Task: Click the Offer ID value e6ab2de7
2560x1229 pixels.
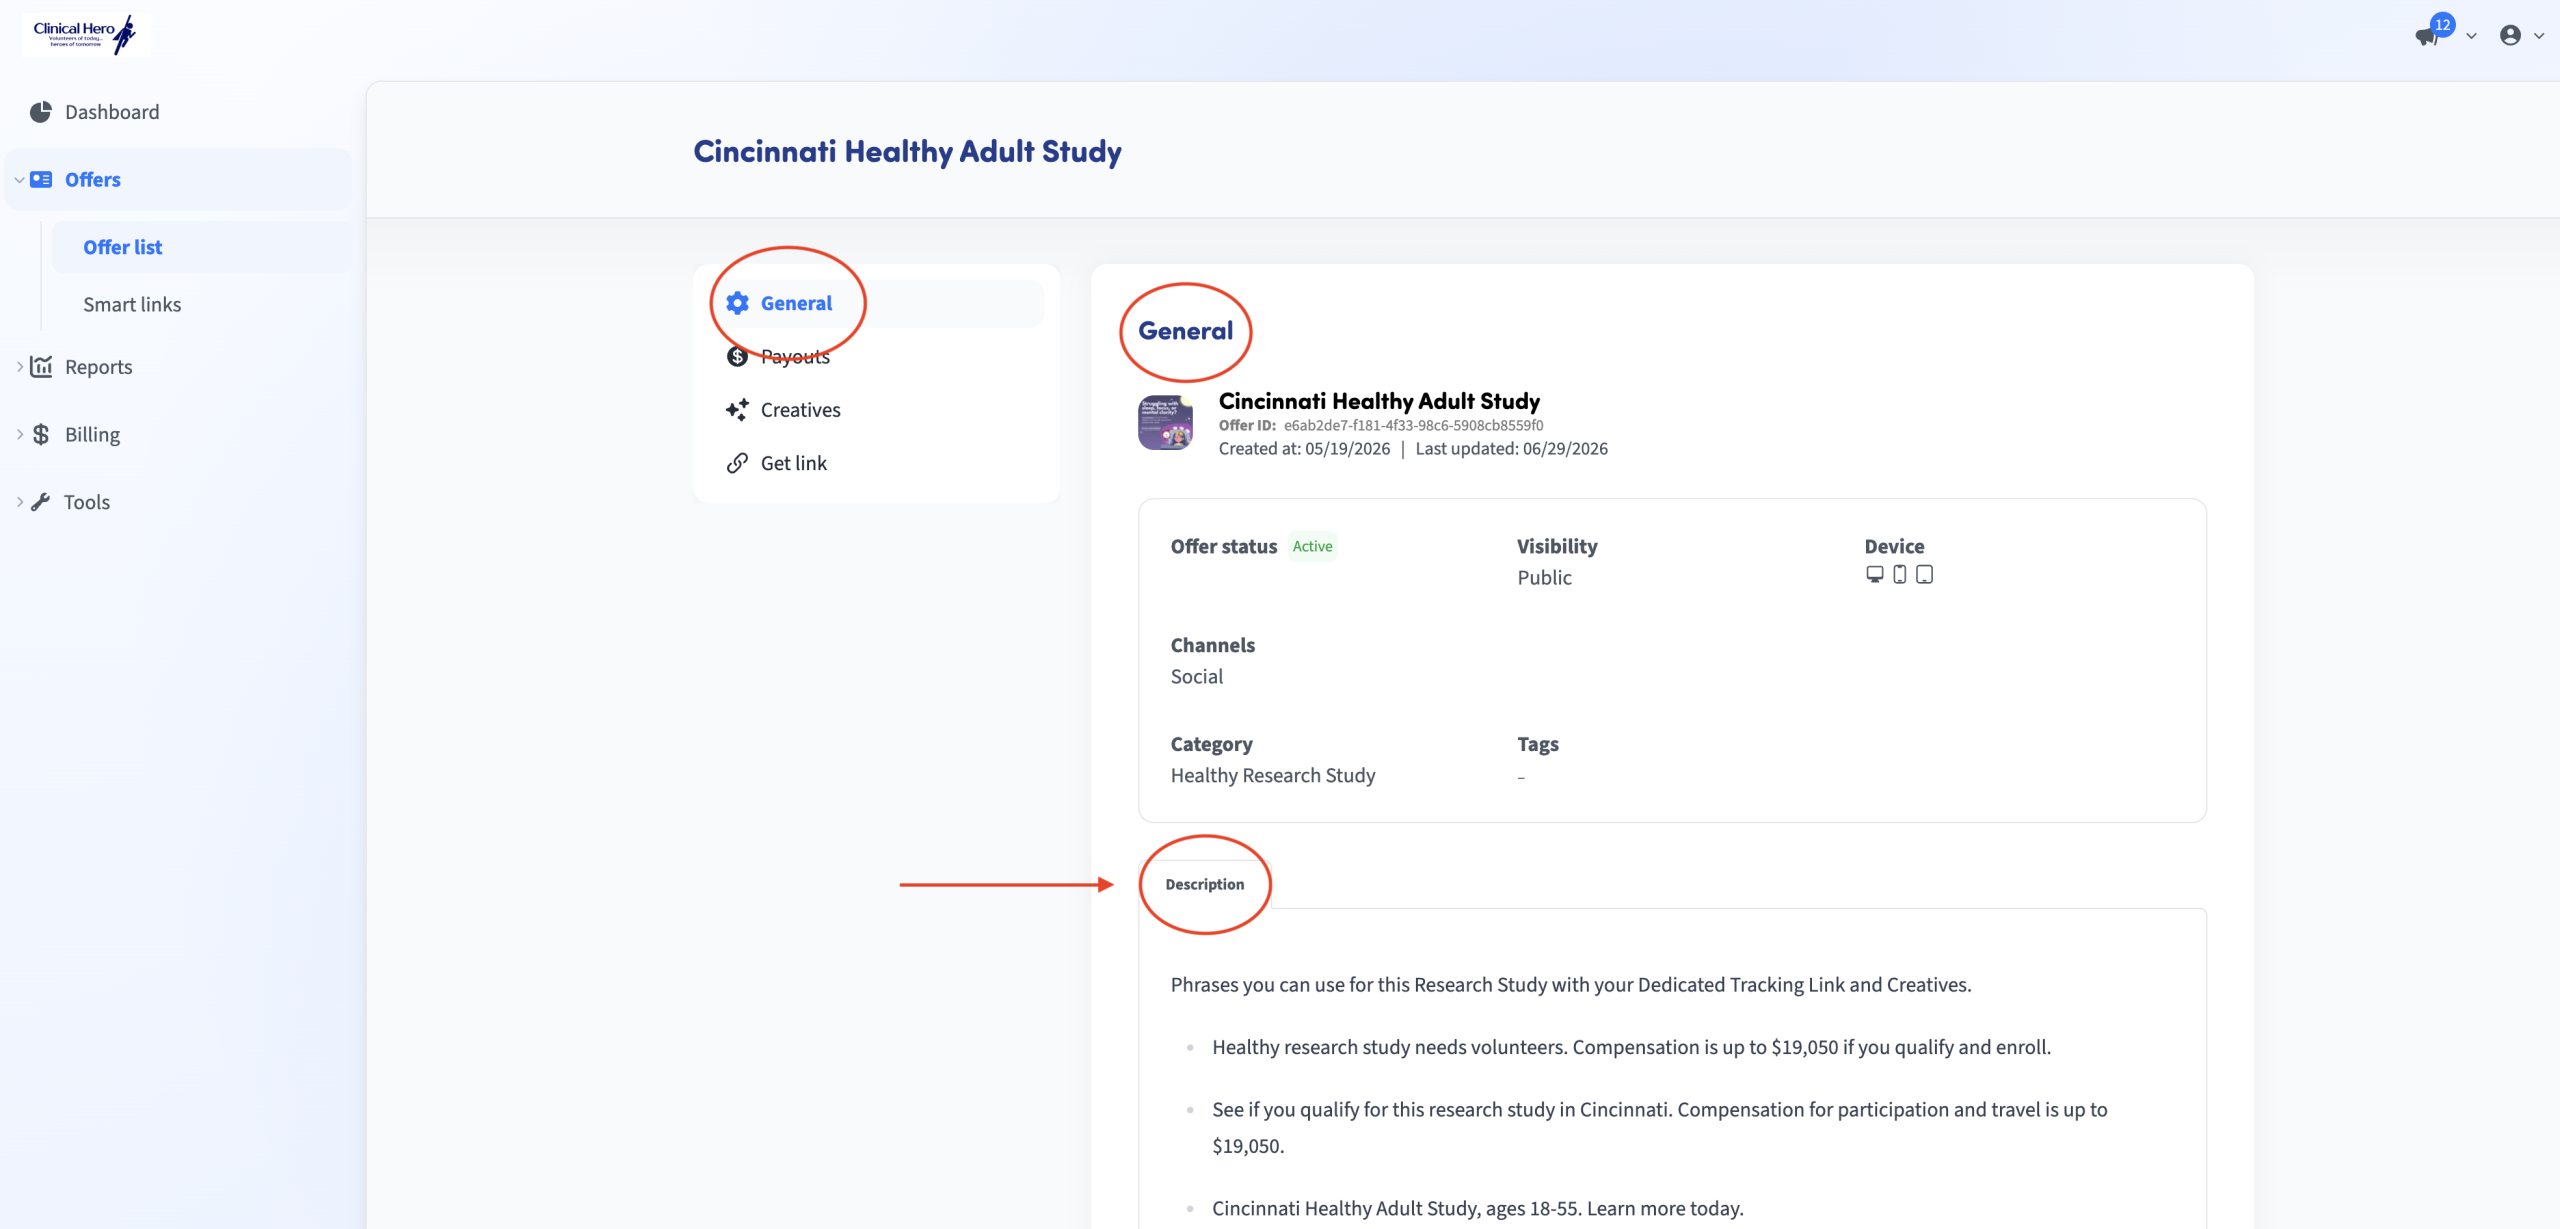Action: click(x=1413, y=425)
